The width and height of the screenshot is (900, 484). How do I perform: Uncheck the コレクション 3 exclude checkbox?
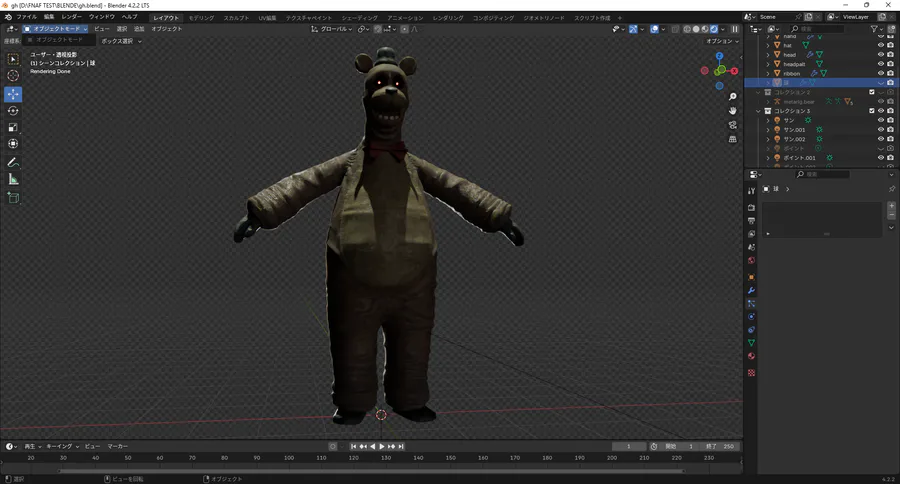pyautogui.click(x=872, y=111)
